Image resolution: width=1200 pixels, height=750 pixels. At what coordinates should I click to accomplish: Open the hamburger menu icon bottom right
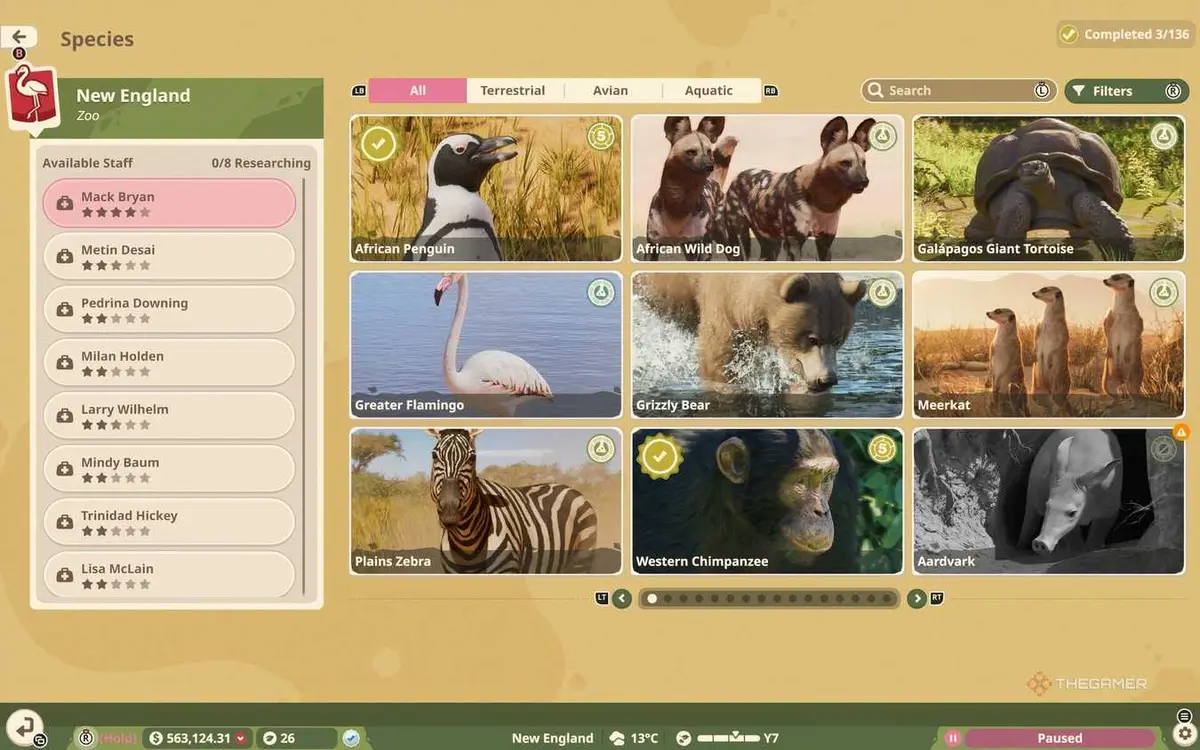pyautogui.click(x=1185, y=715)
